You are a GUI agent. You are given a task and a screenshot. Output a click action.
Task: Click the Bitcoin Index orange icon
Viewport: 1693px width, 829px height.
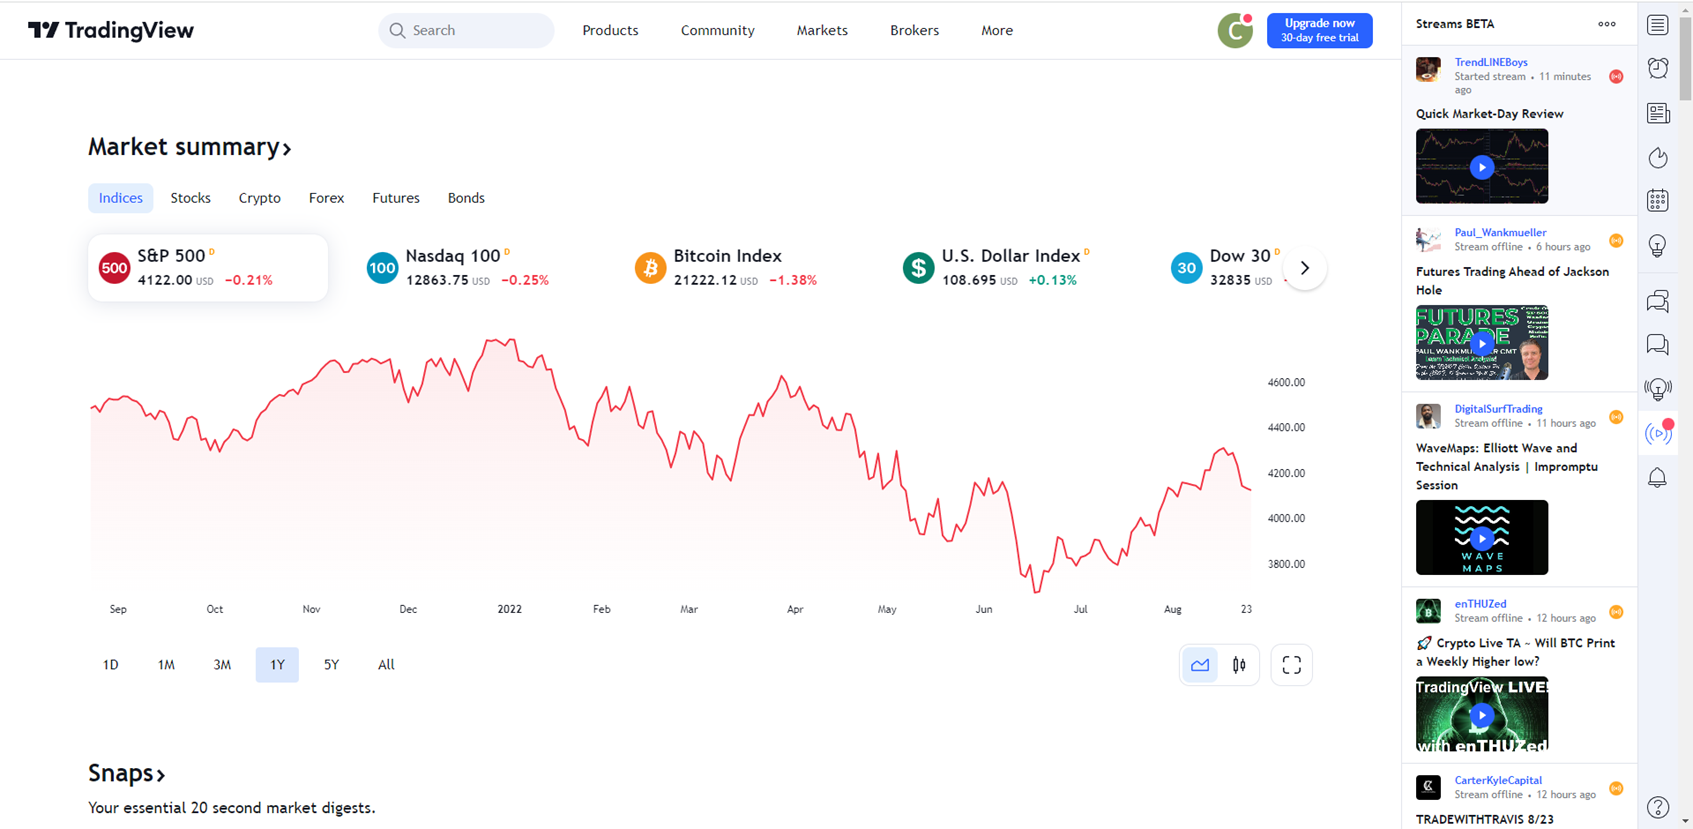650,268
